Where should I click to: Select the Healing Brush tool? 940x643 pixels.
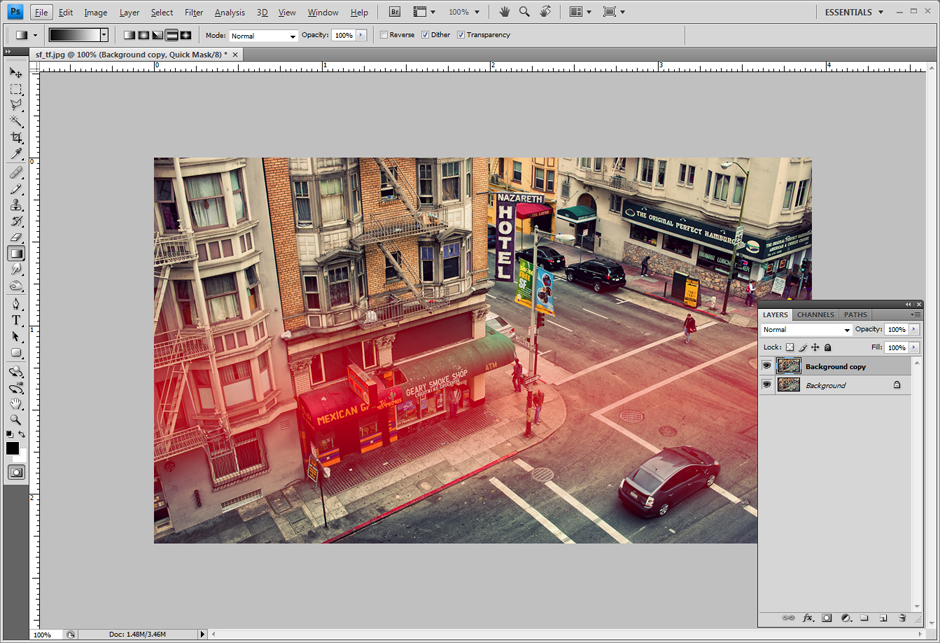coord(16,173)
